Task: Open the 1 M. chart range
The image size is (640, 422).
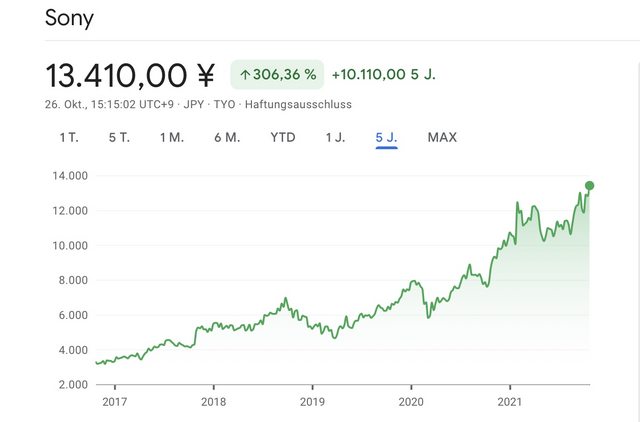Action: (x=172, y=138)
